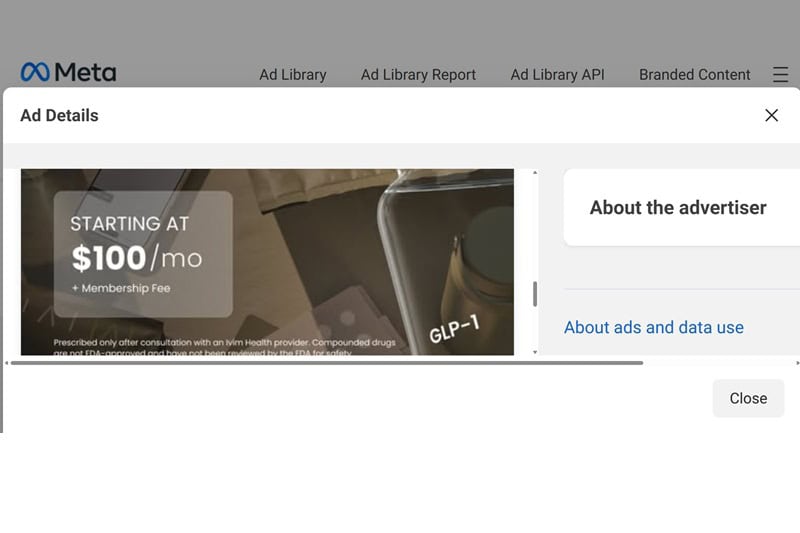Click the Meta logo

[x=68, y=72]
